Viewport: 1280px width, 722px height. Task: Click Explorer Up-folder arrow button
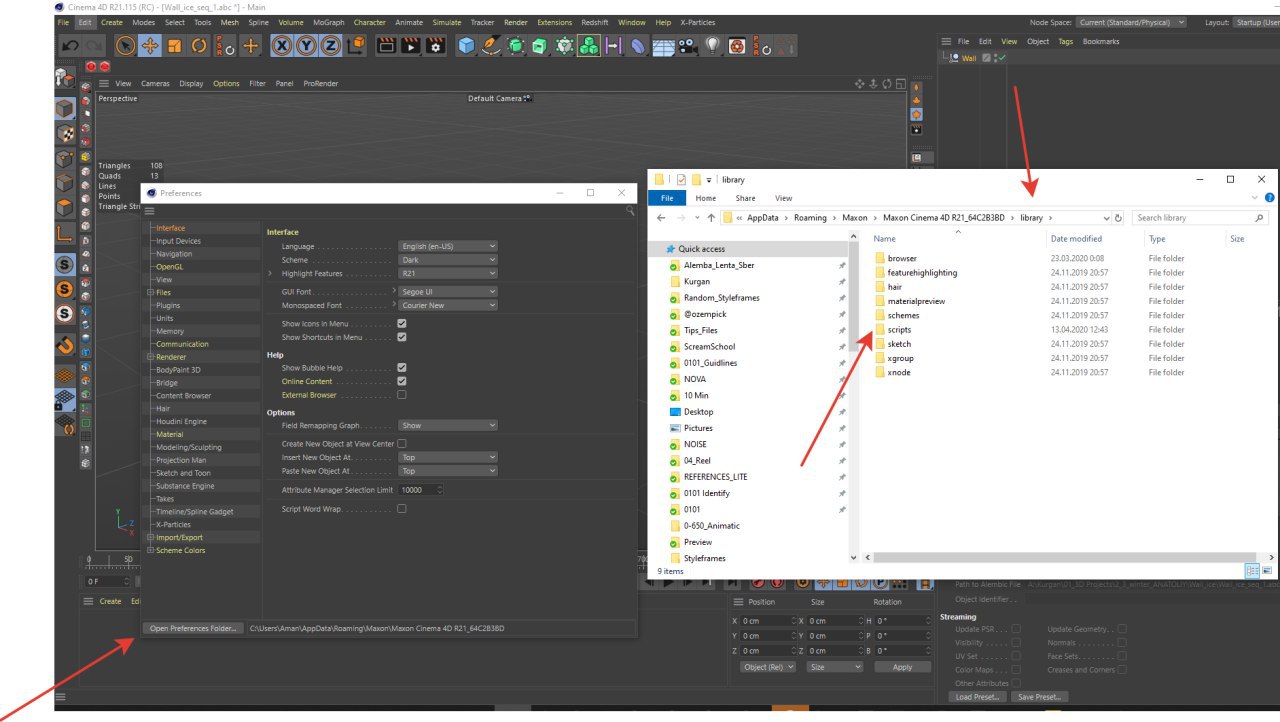710,217
